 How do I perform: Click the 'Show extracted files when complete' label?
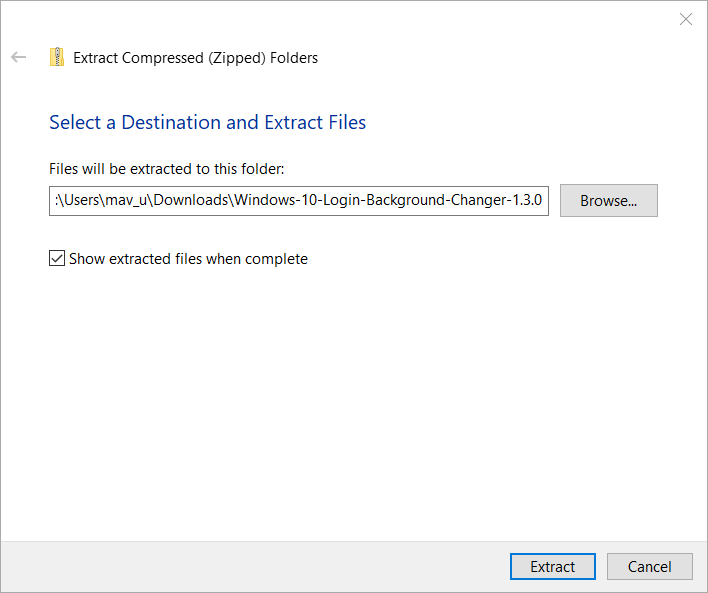[x=188, y=259]
